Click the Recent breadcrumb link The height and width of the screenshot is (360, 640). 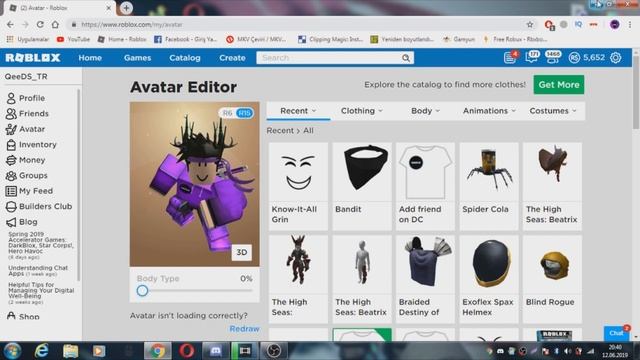click(280, 131)
